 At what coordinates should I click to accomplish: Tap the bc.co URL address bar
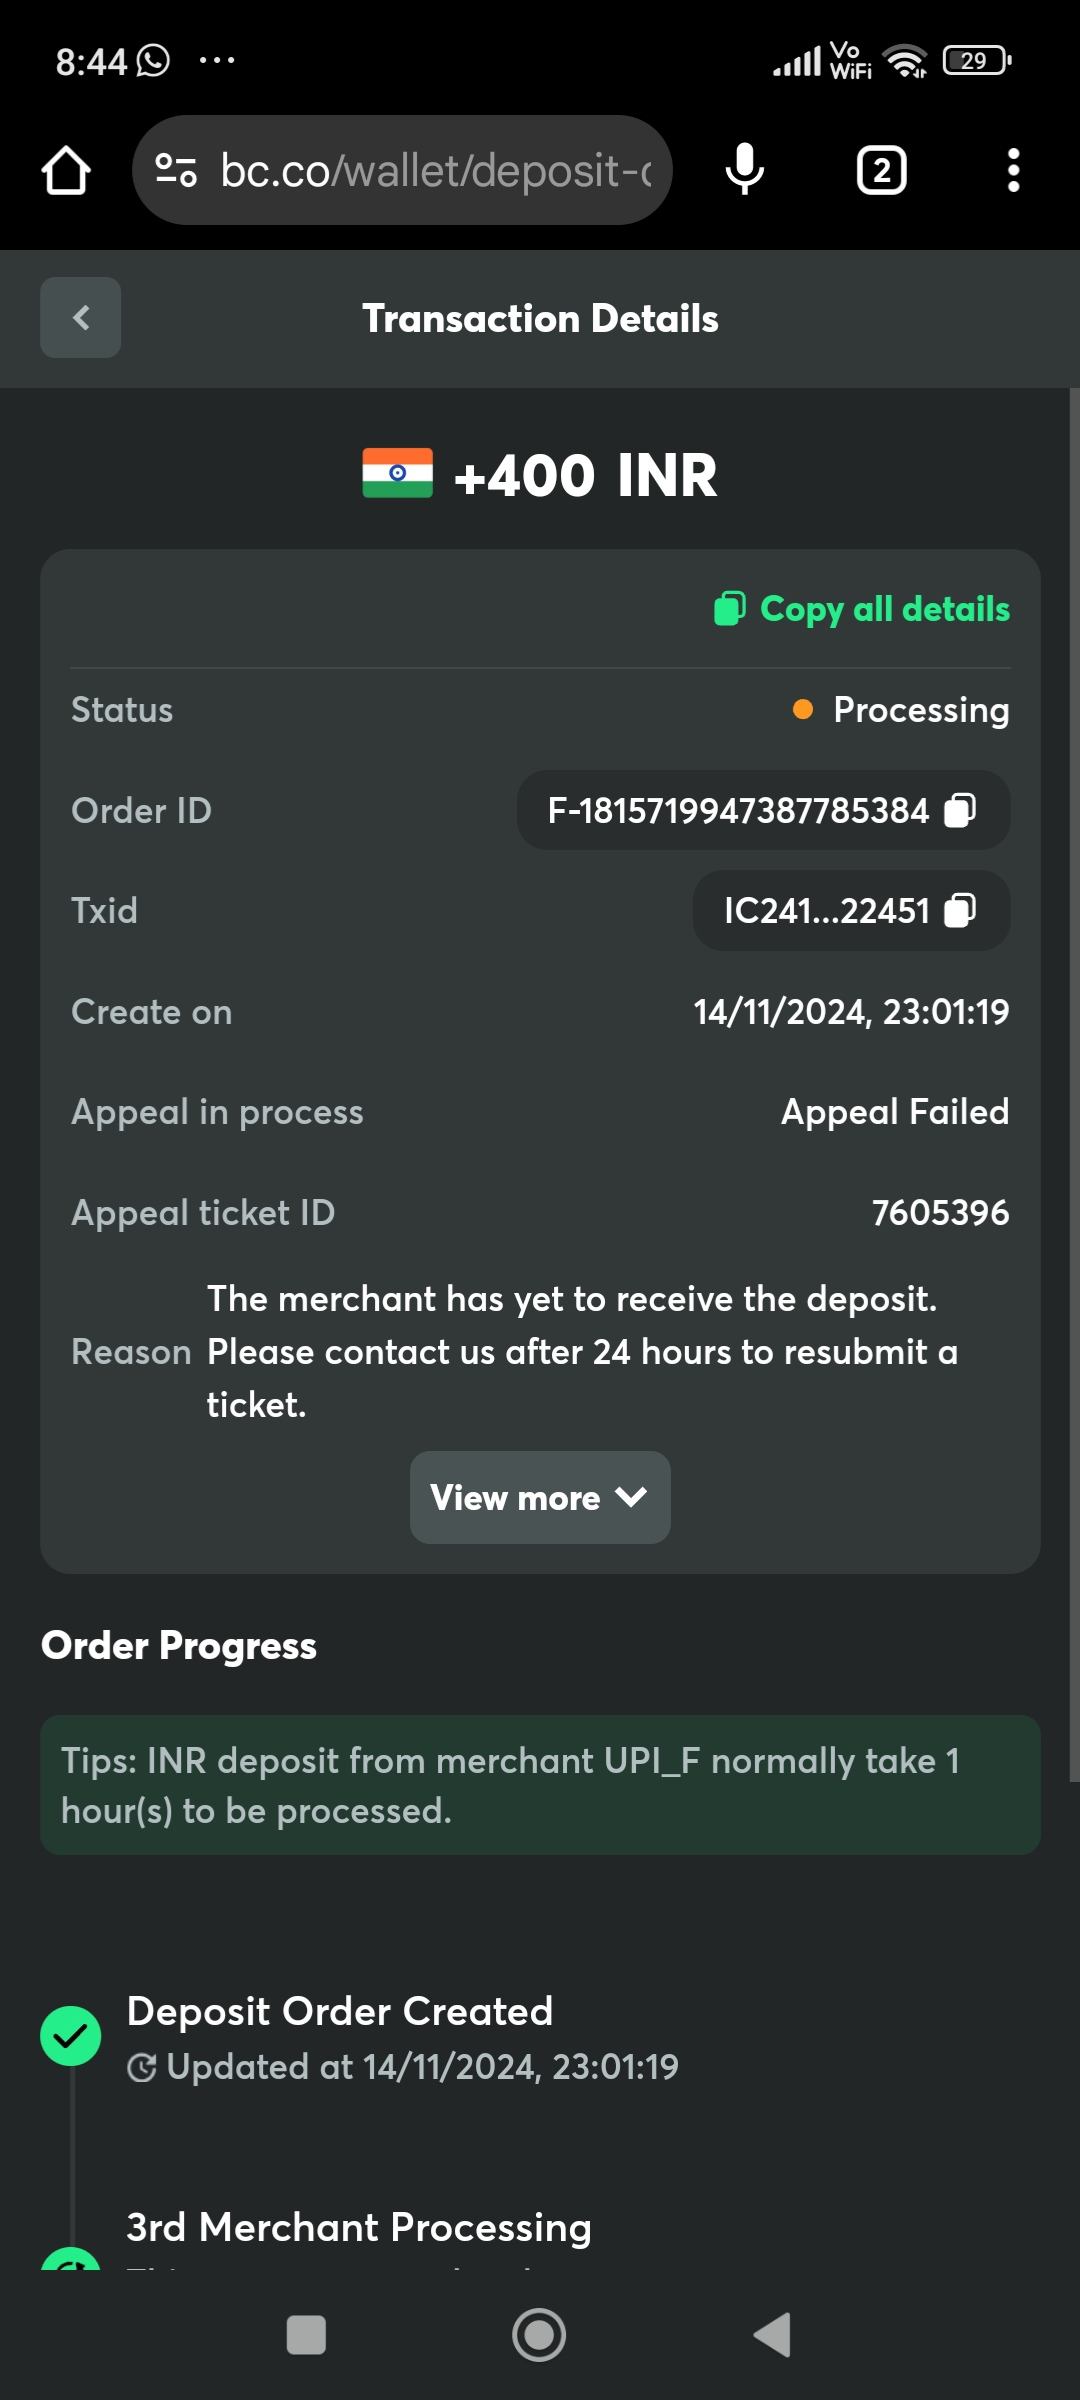point(435,170)
